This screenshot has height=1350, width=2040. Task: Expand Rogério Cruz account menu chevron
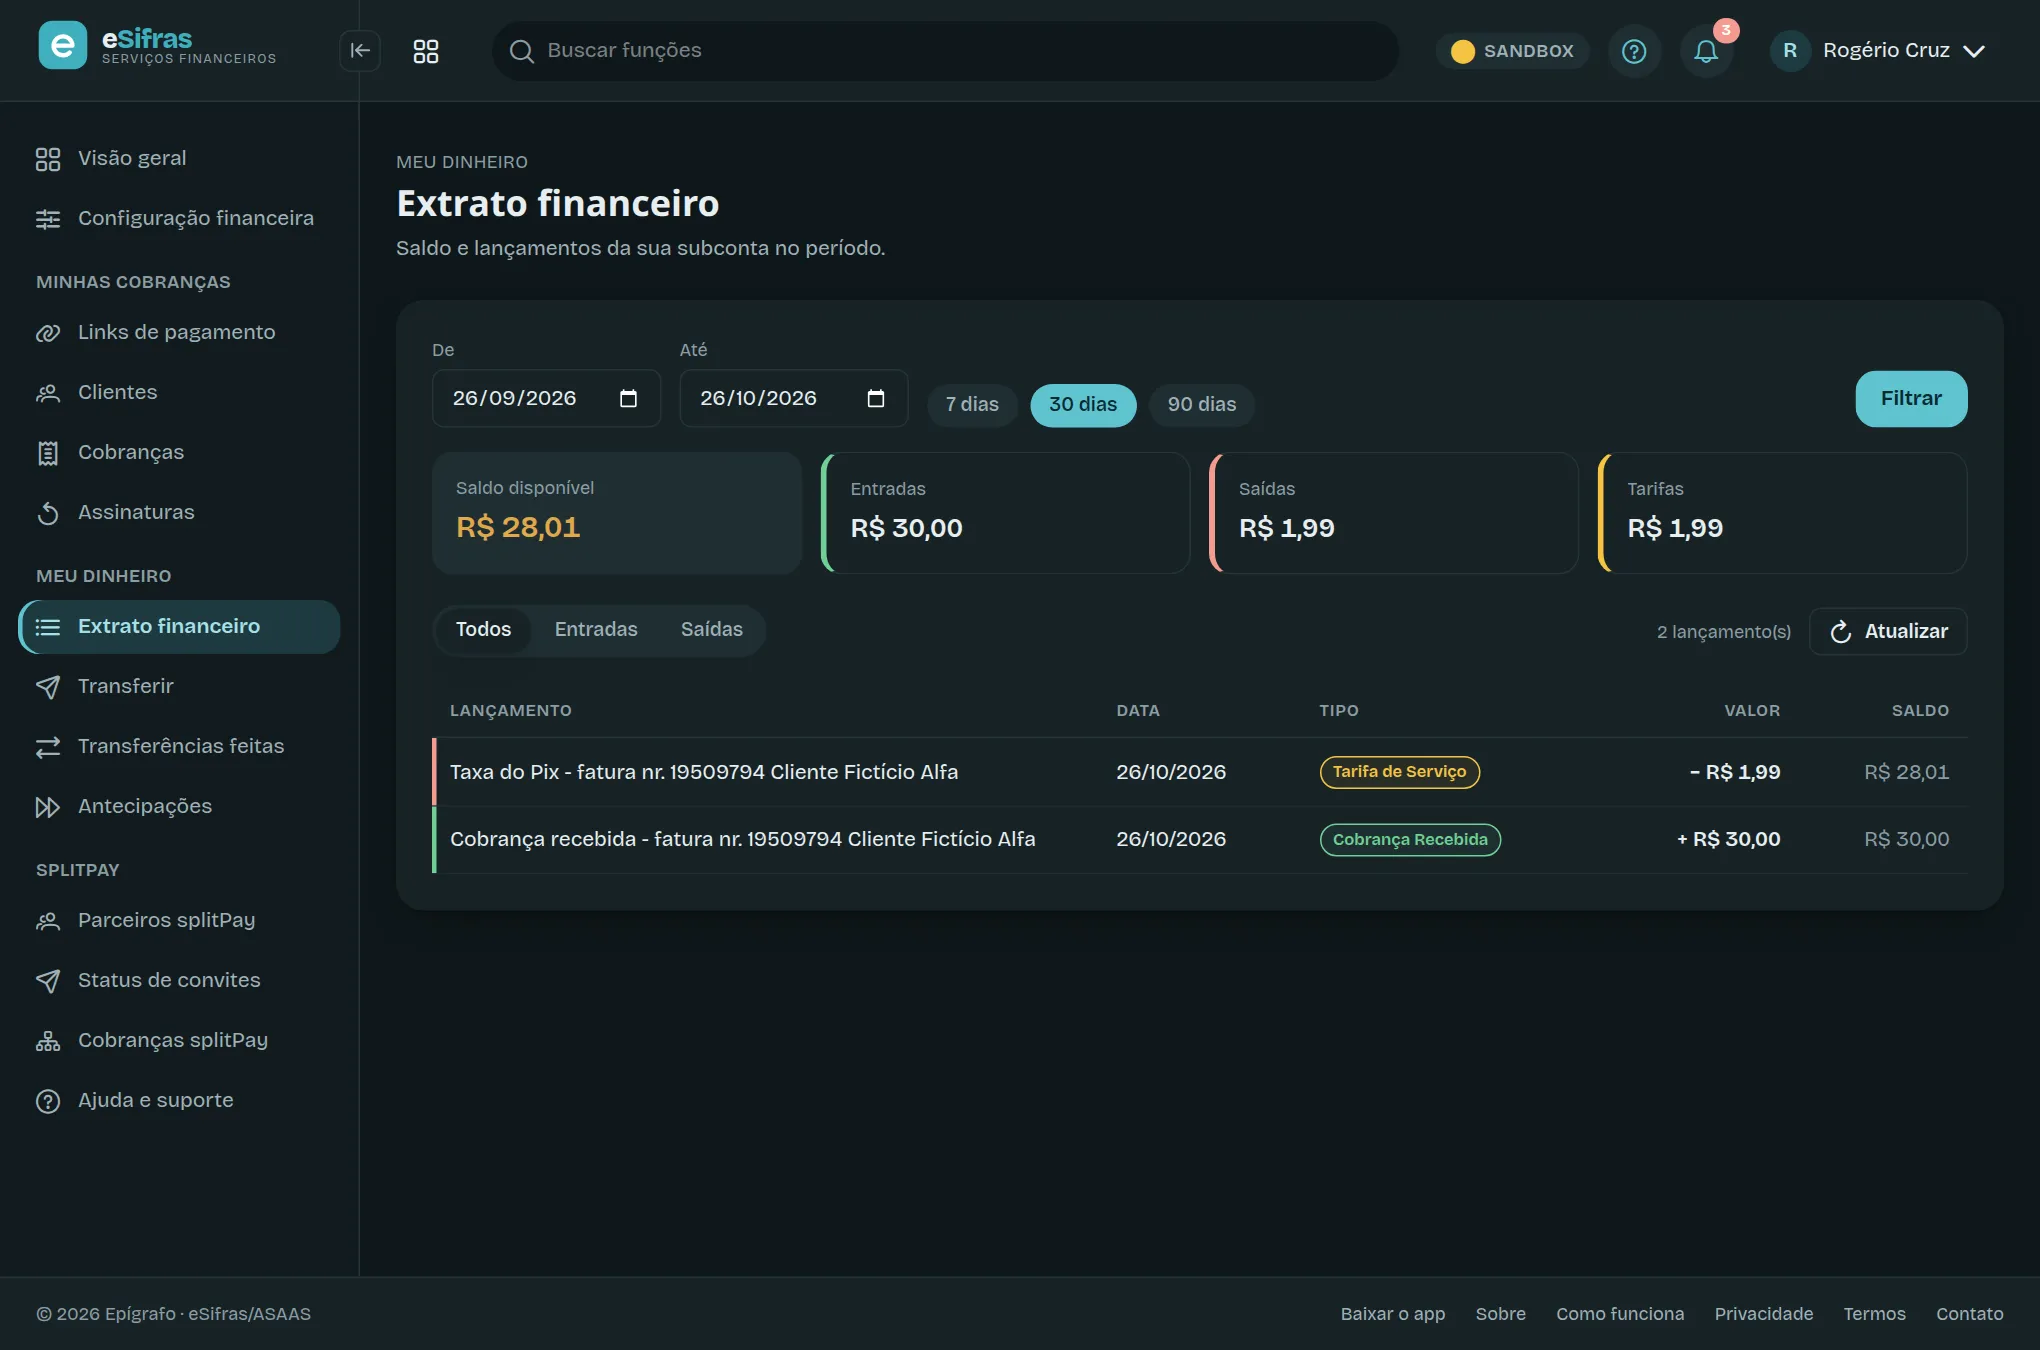click(x=1974, y=51)
